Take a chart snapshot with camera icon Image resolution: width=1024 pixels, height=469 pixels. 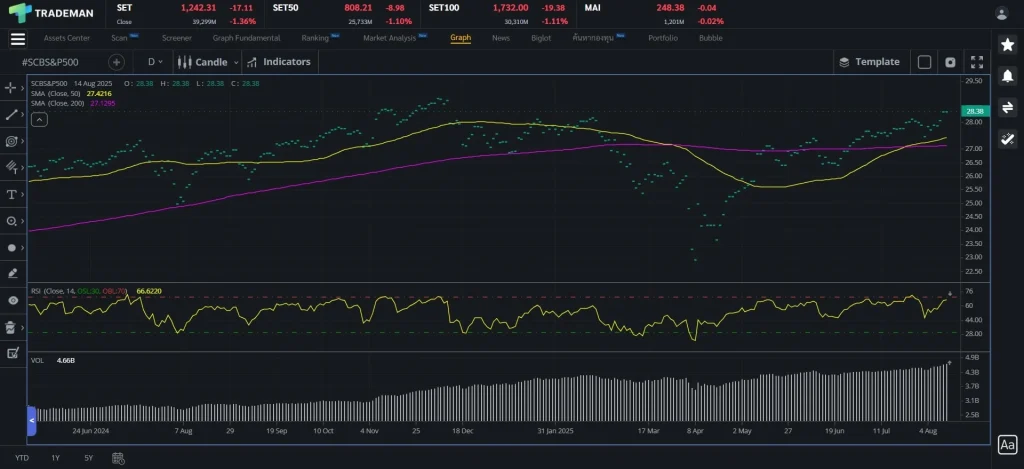point(950,62)
